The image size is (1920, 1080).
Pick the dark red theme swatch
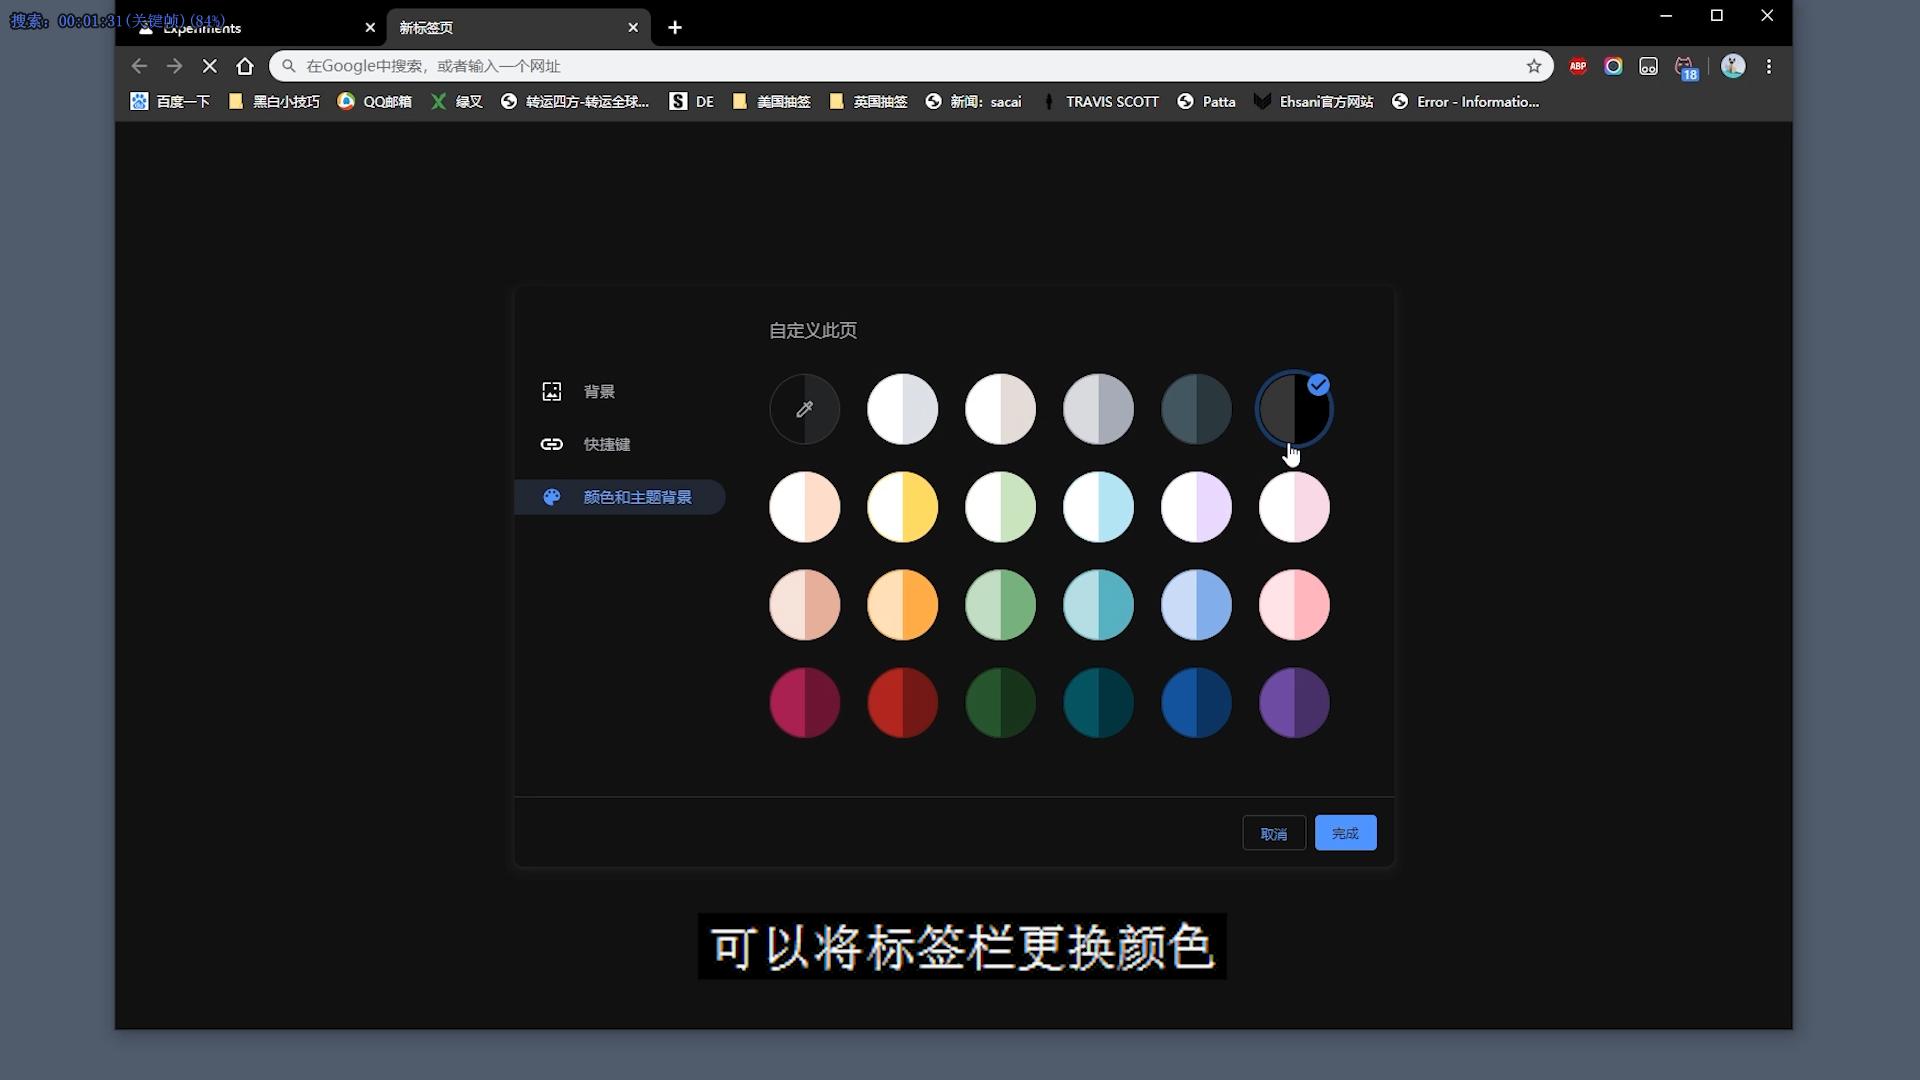[x=902, y=703]
